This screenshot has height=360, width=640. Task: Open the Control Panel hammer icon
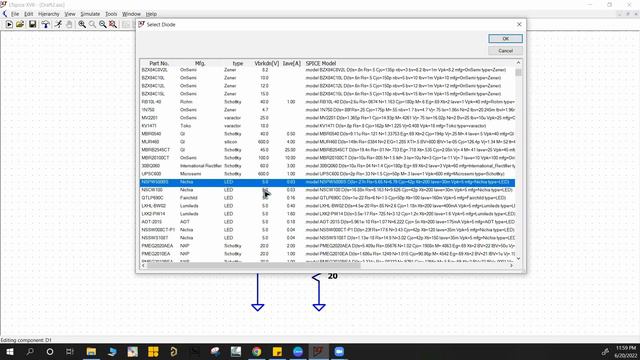[x=45, y=24]
